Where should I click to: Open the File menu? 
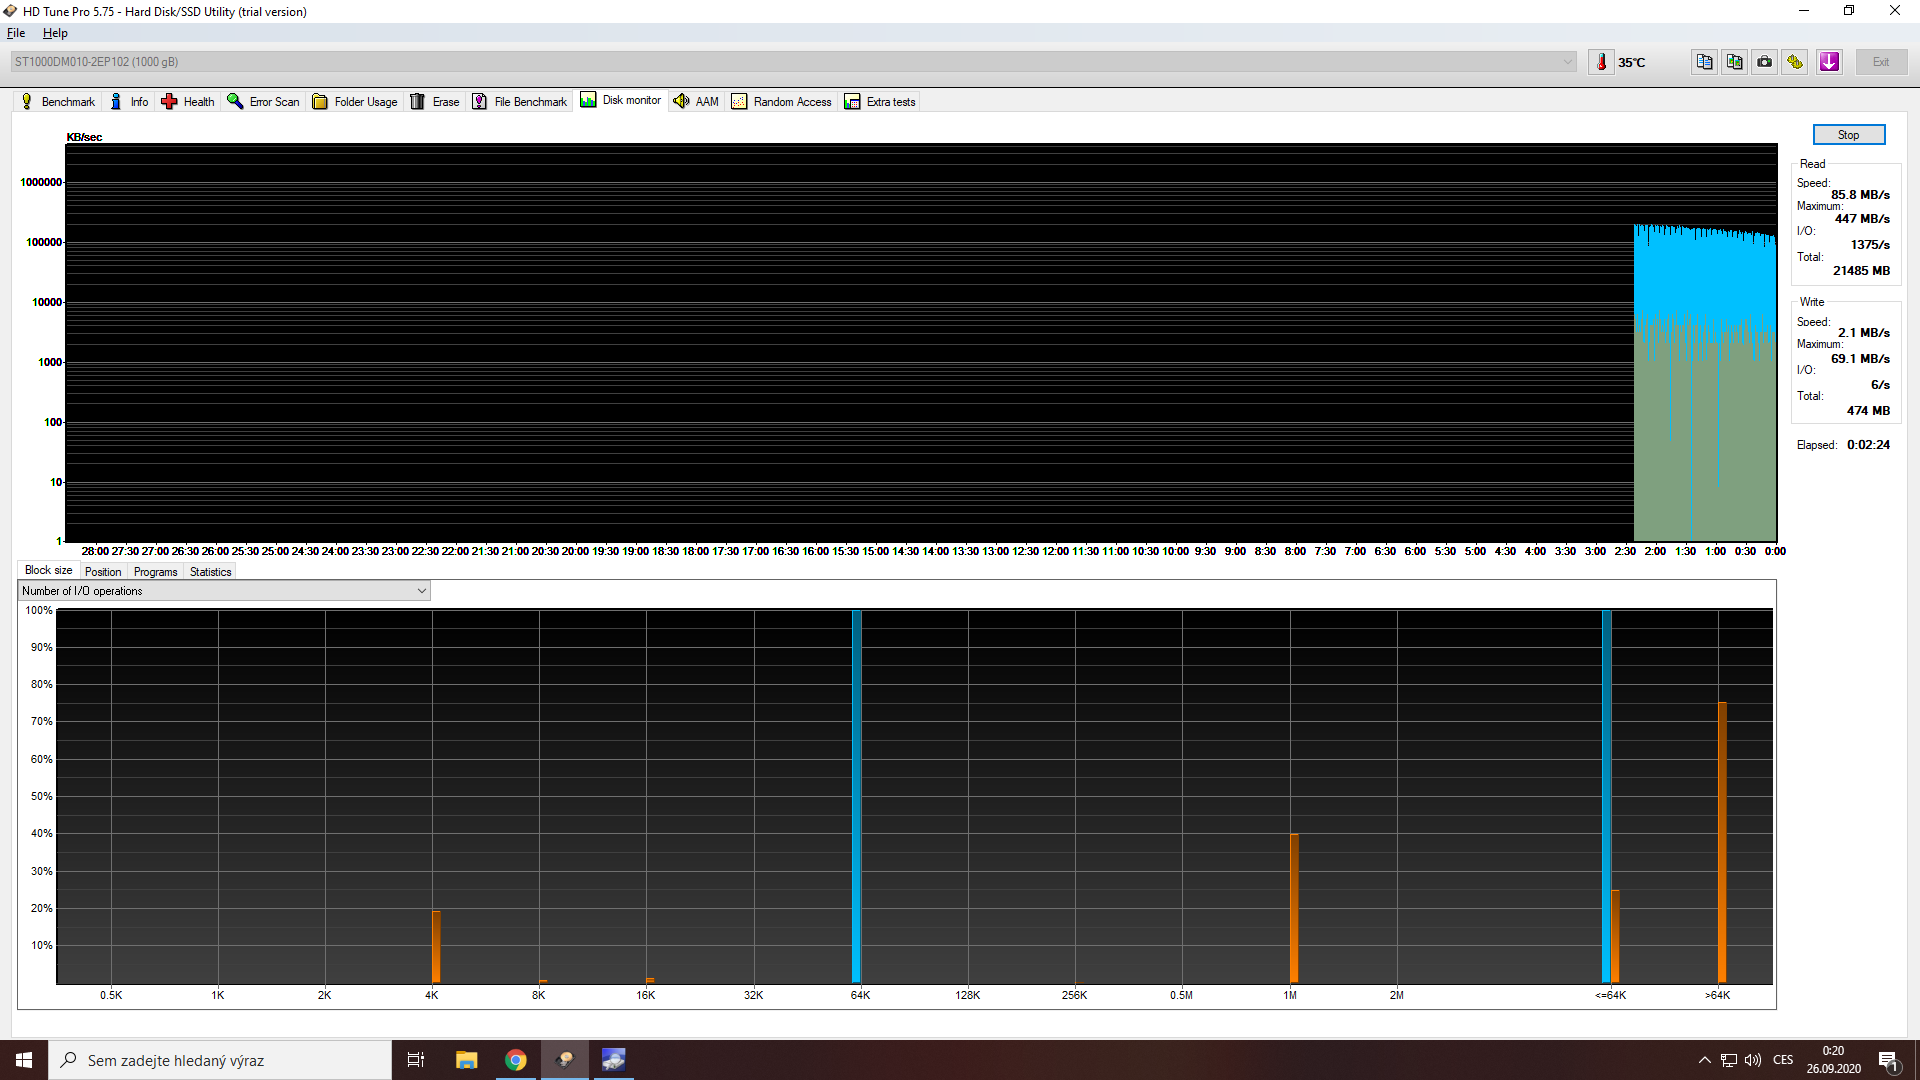16,33
